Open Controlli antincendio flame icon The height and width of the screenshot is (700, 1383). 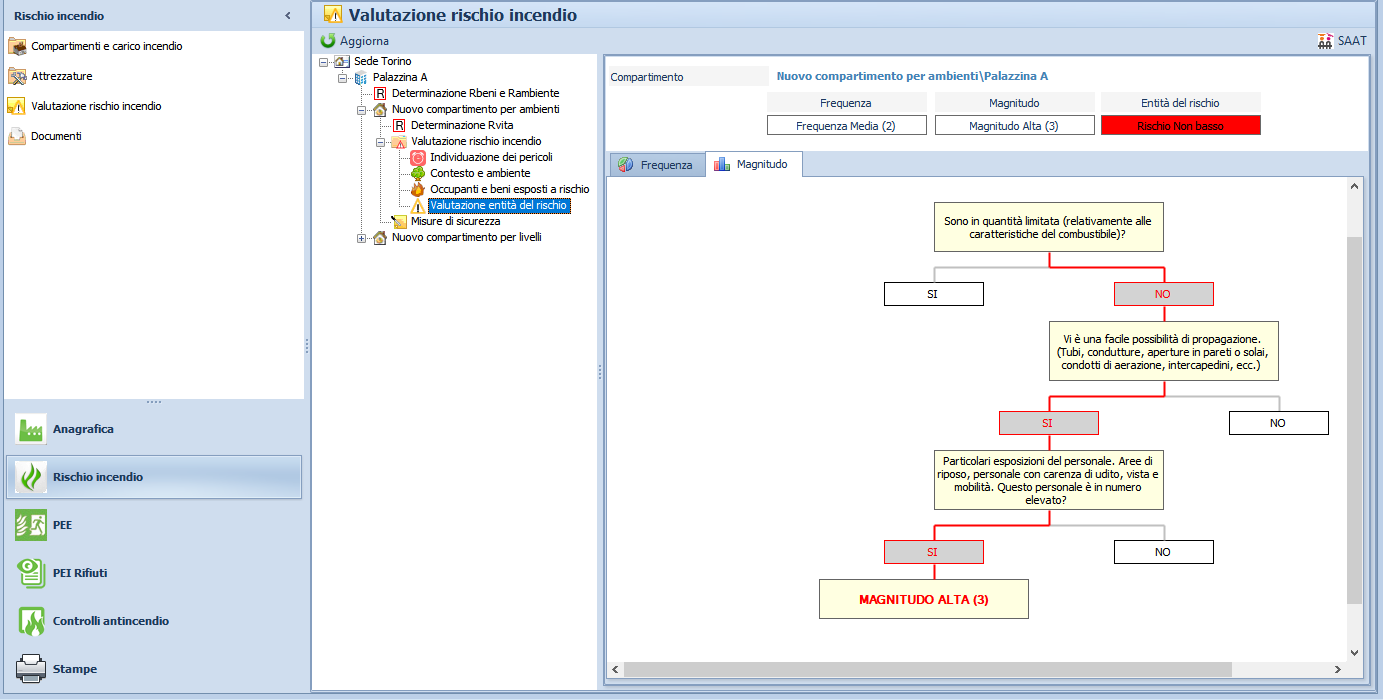click(x=31, y=621)
